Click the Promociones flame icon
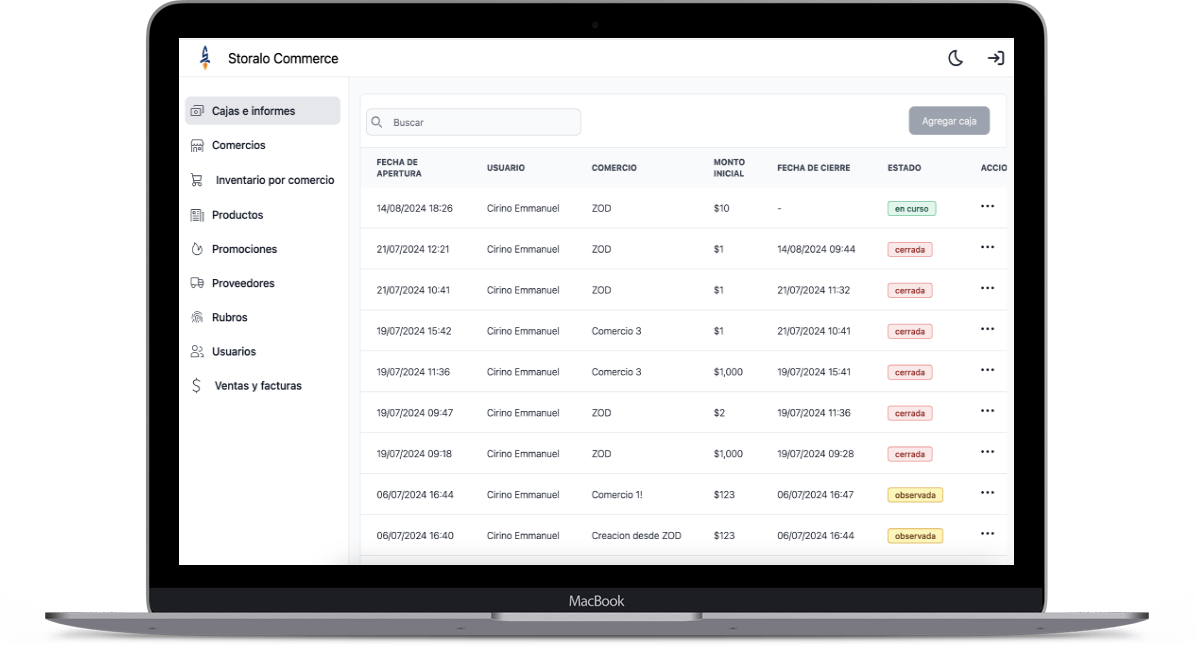 point(197,249)
